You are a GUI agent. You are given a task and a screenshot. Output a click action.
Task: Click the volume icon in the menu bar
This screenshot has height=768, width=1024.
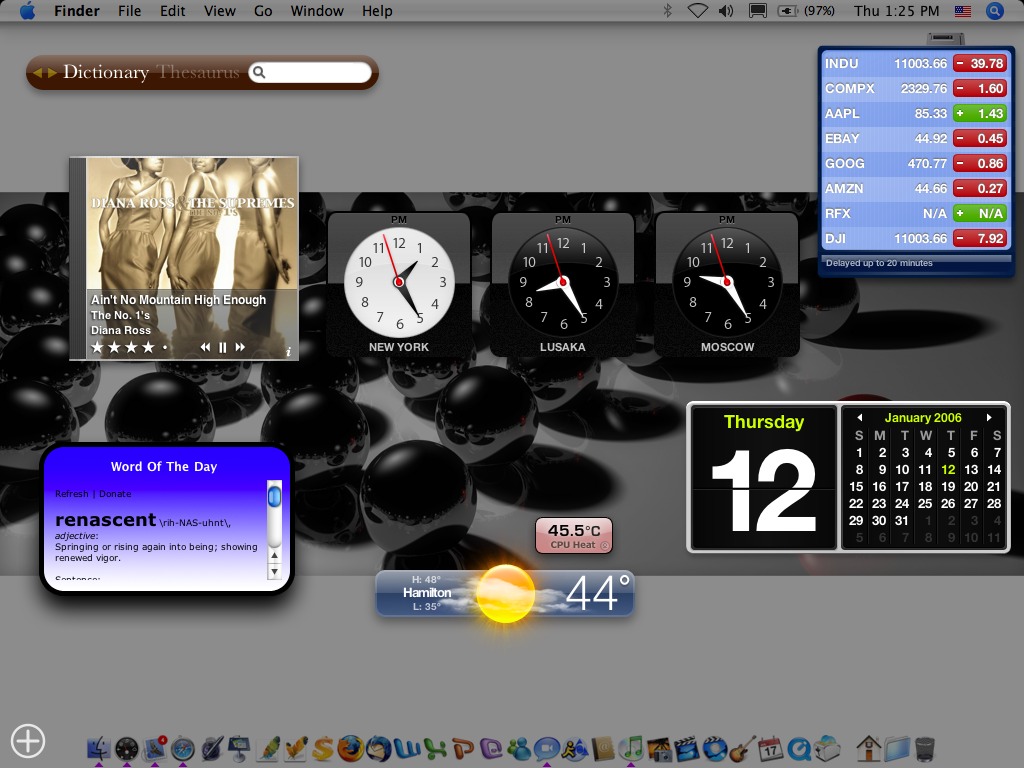(x=726, y=10)
